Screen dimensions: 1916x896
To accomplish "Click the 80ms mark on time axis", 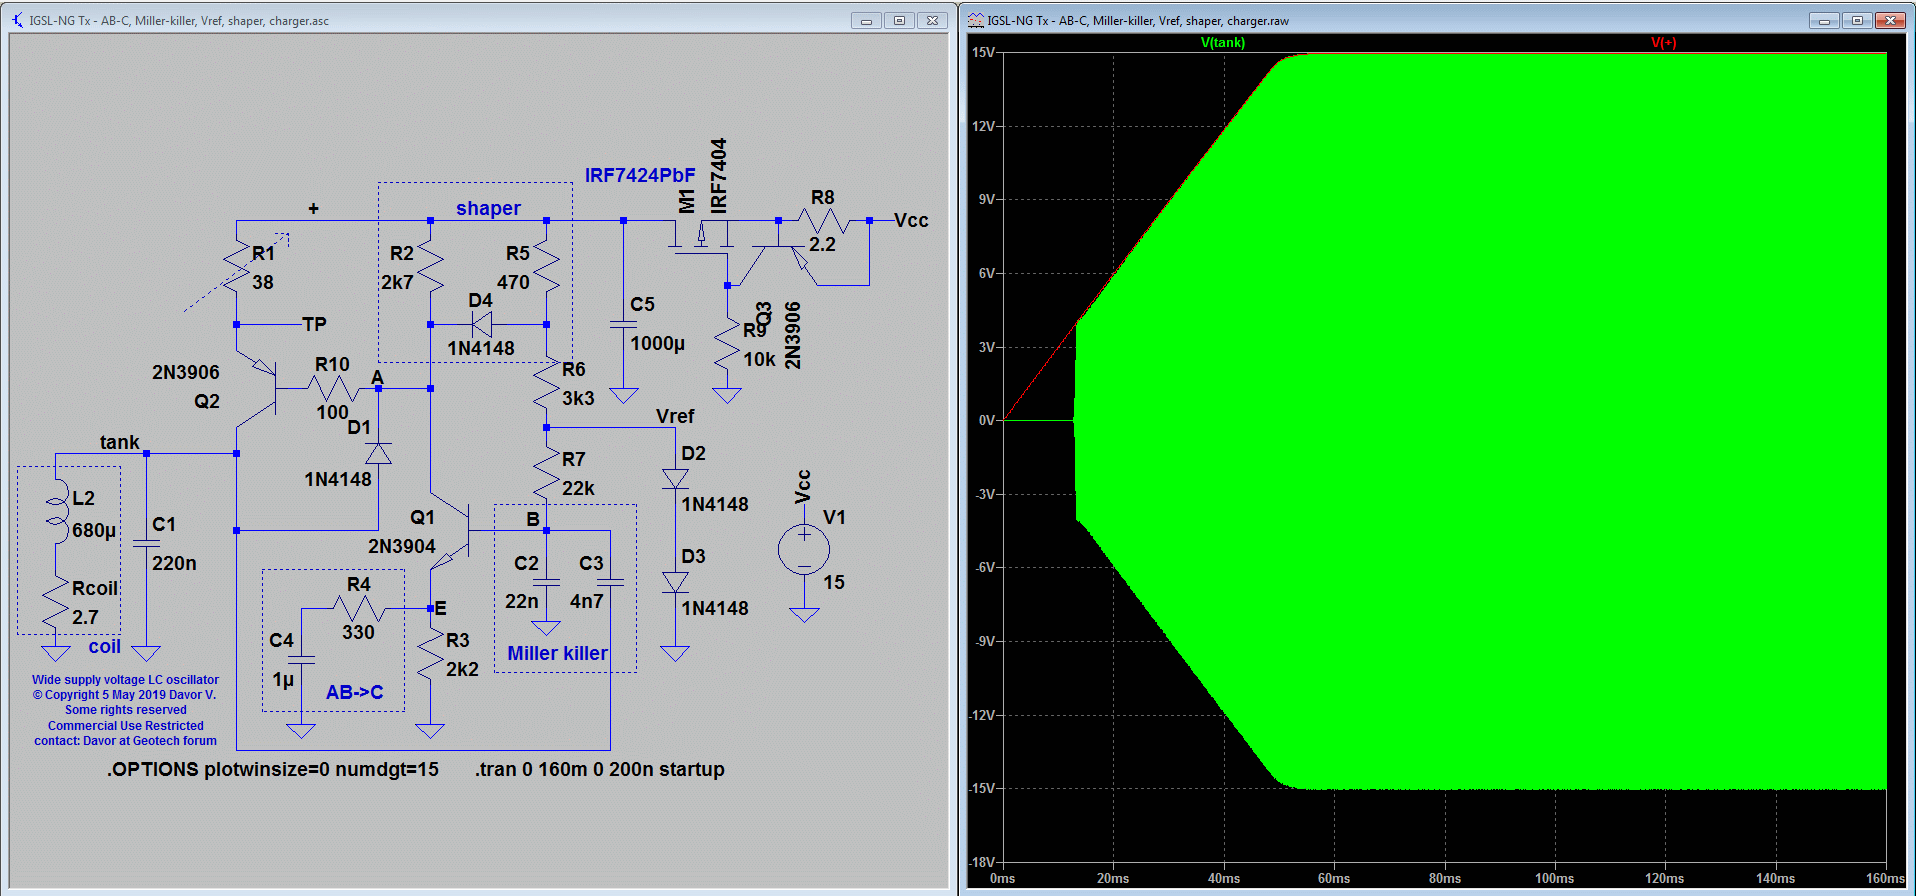I will click(1444, 878).
